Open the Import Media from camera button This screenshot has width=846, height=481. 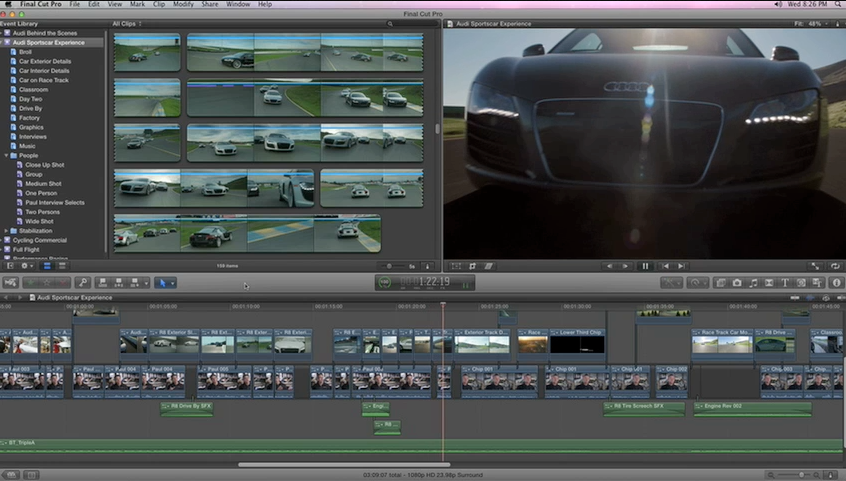click(10, 282)
